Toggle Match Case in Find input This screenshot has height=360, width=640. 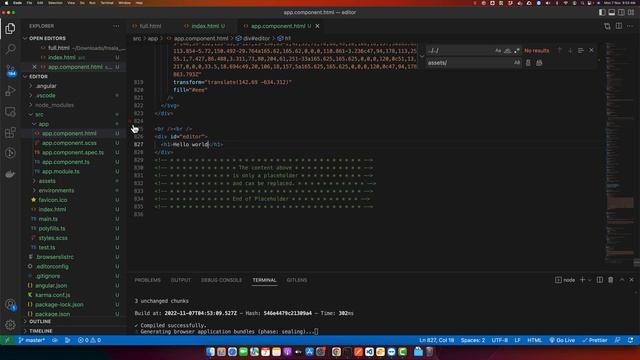coord(498,51)
